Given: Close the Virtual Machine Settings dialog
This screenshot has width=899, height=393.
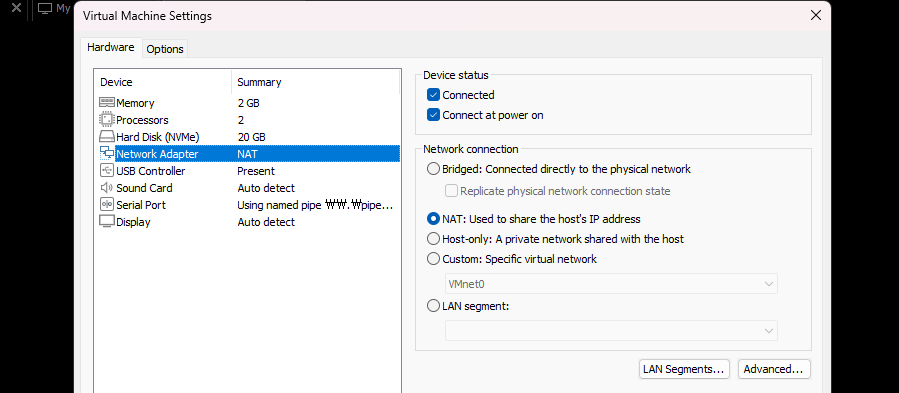Looking at the screenshot, I should point(815,15).
